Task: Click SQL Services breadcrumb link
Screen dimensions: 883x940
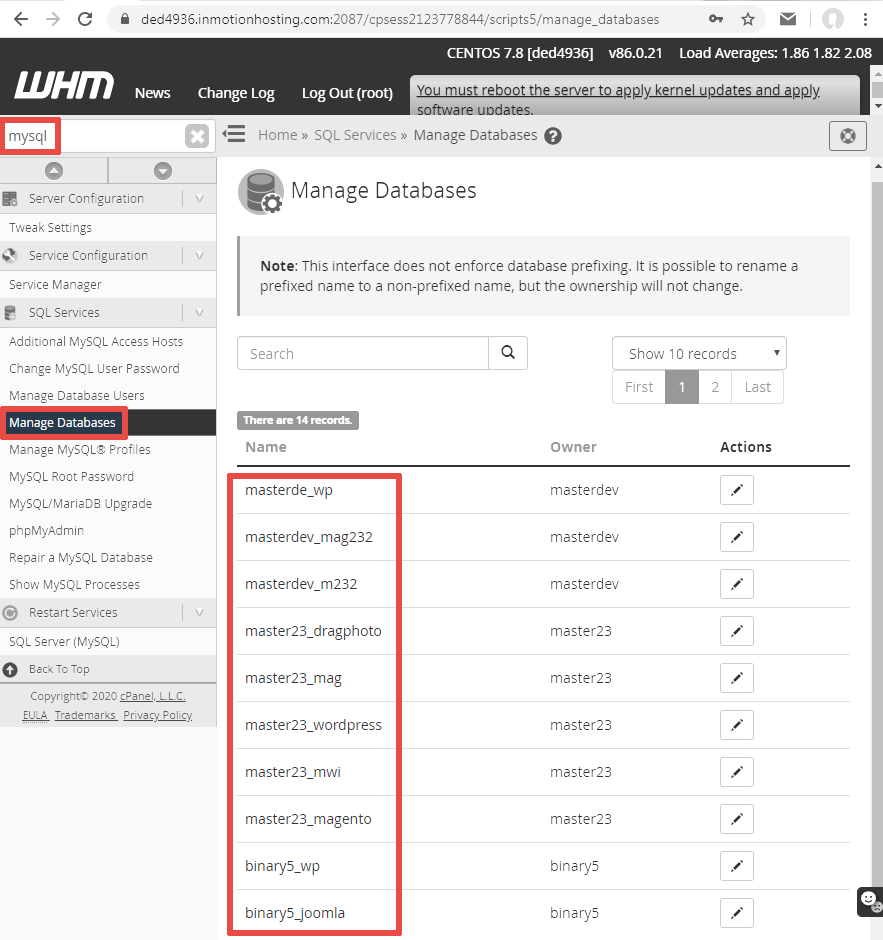Action: pos(355,135)
